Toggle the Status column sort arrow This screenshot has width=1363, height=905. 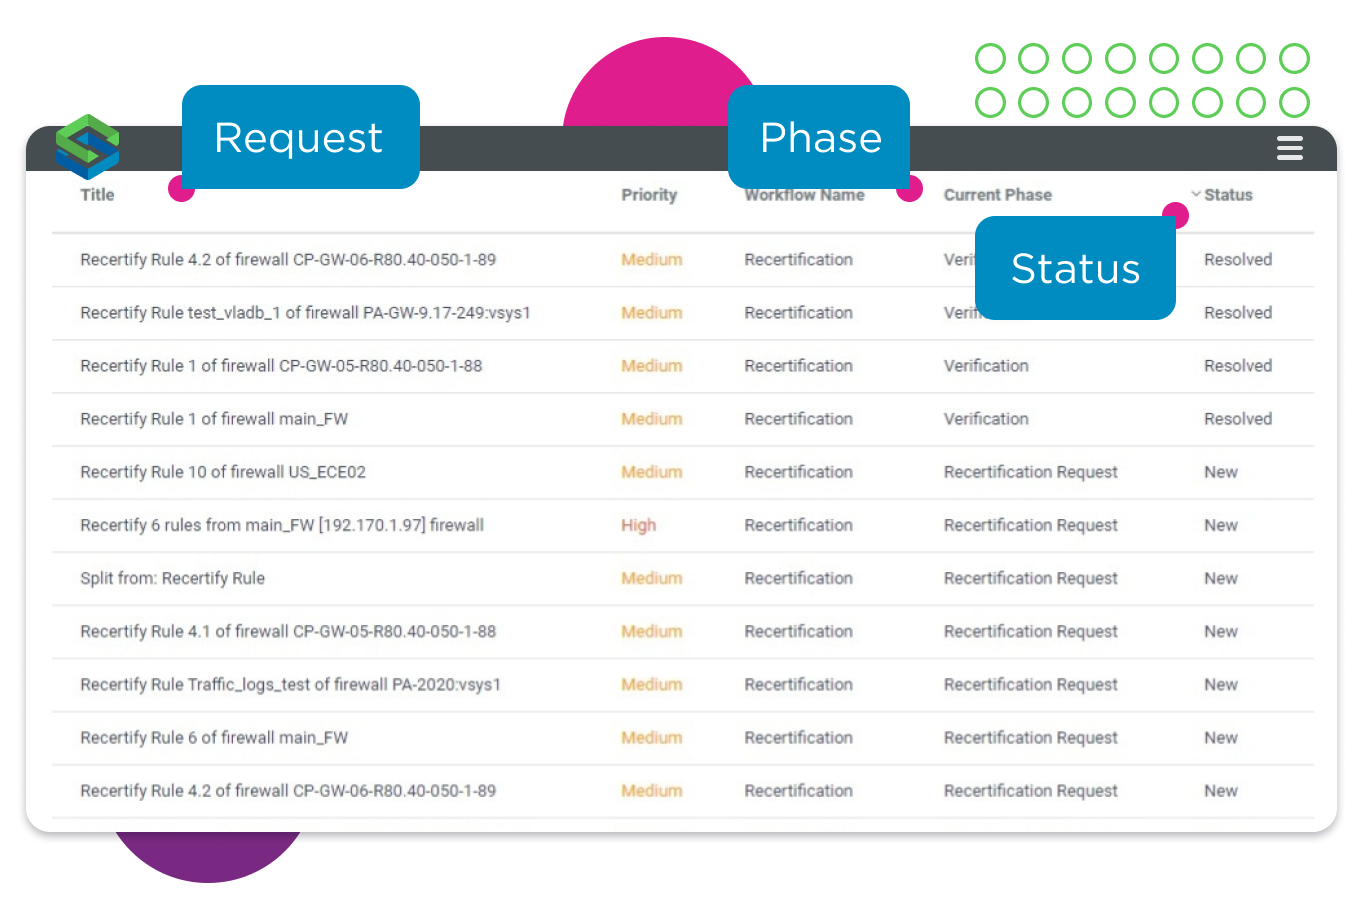1195,194
